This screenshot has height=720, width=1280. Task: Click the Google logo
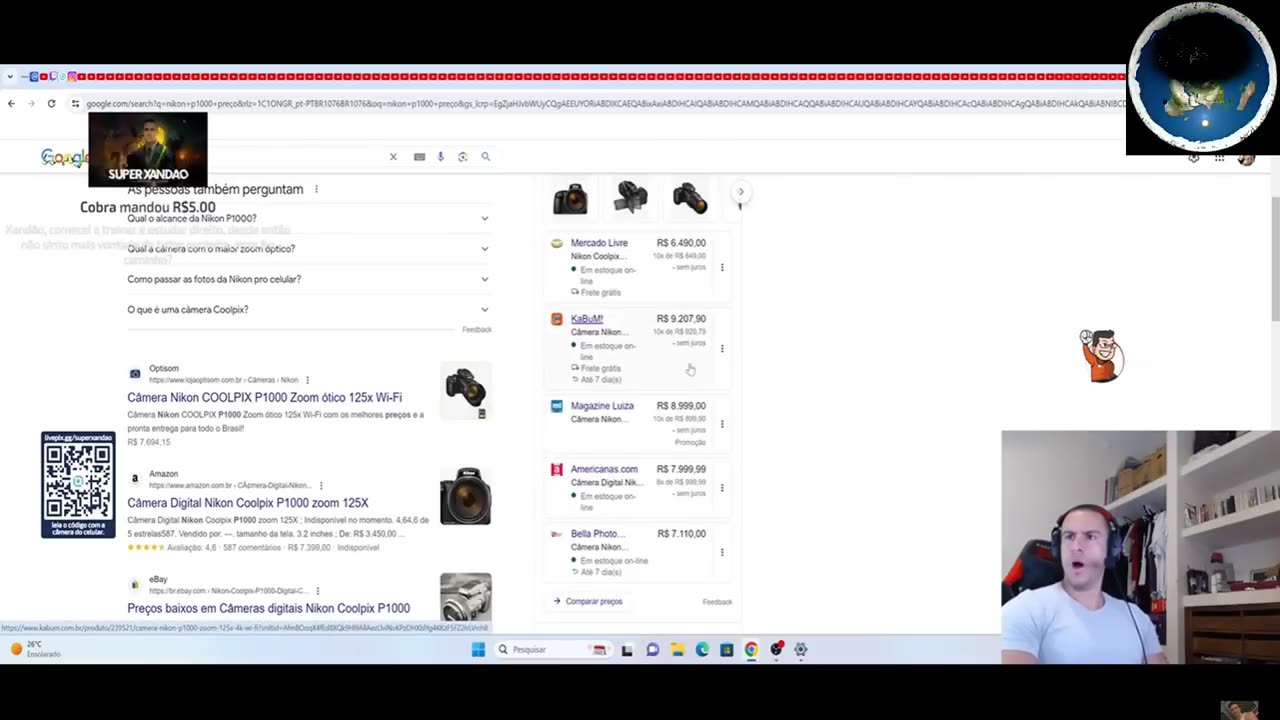64,158
